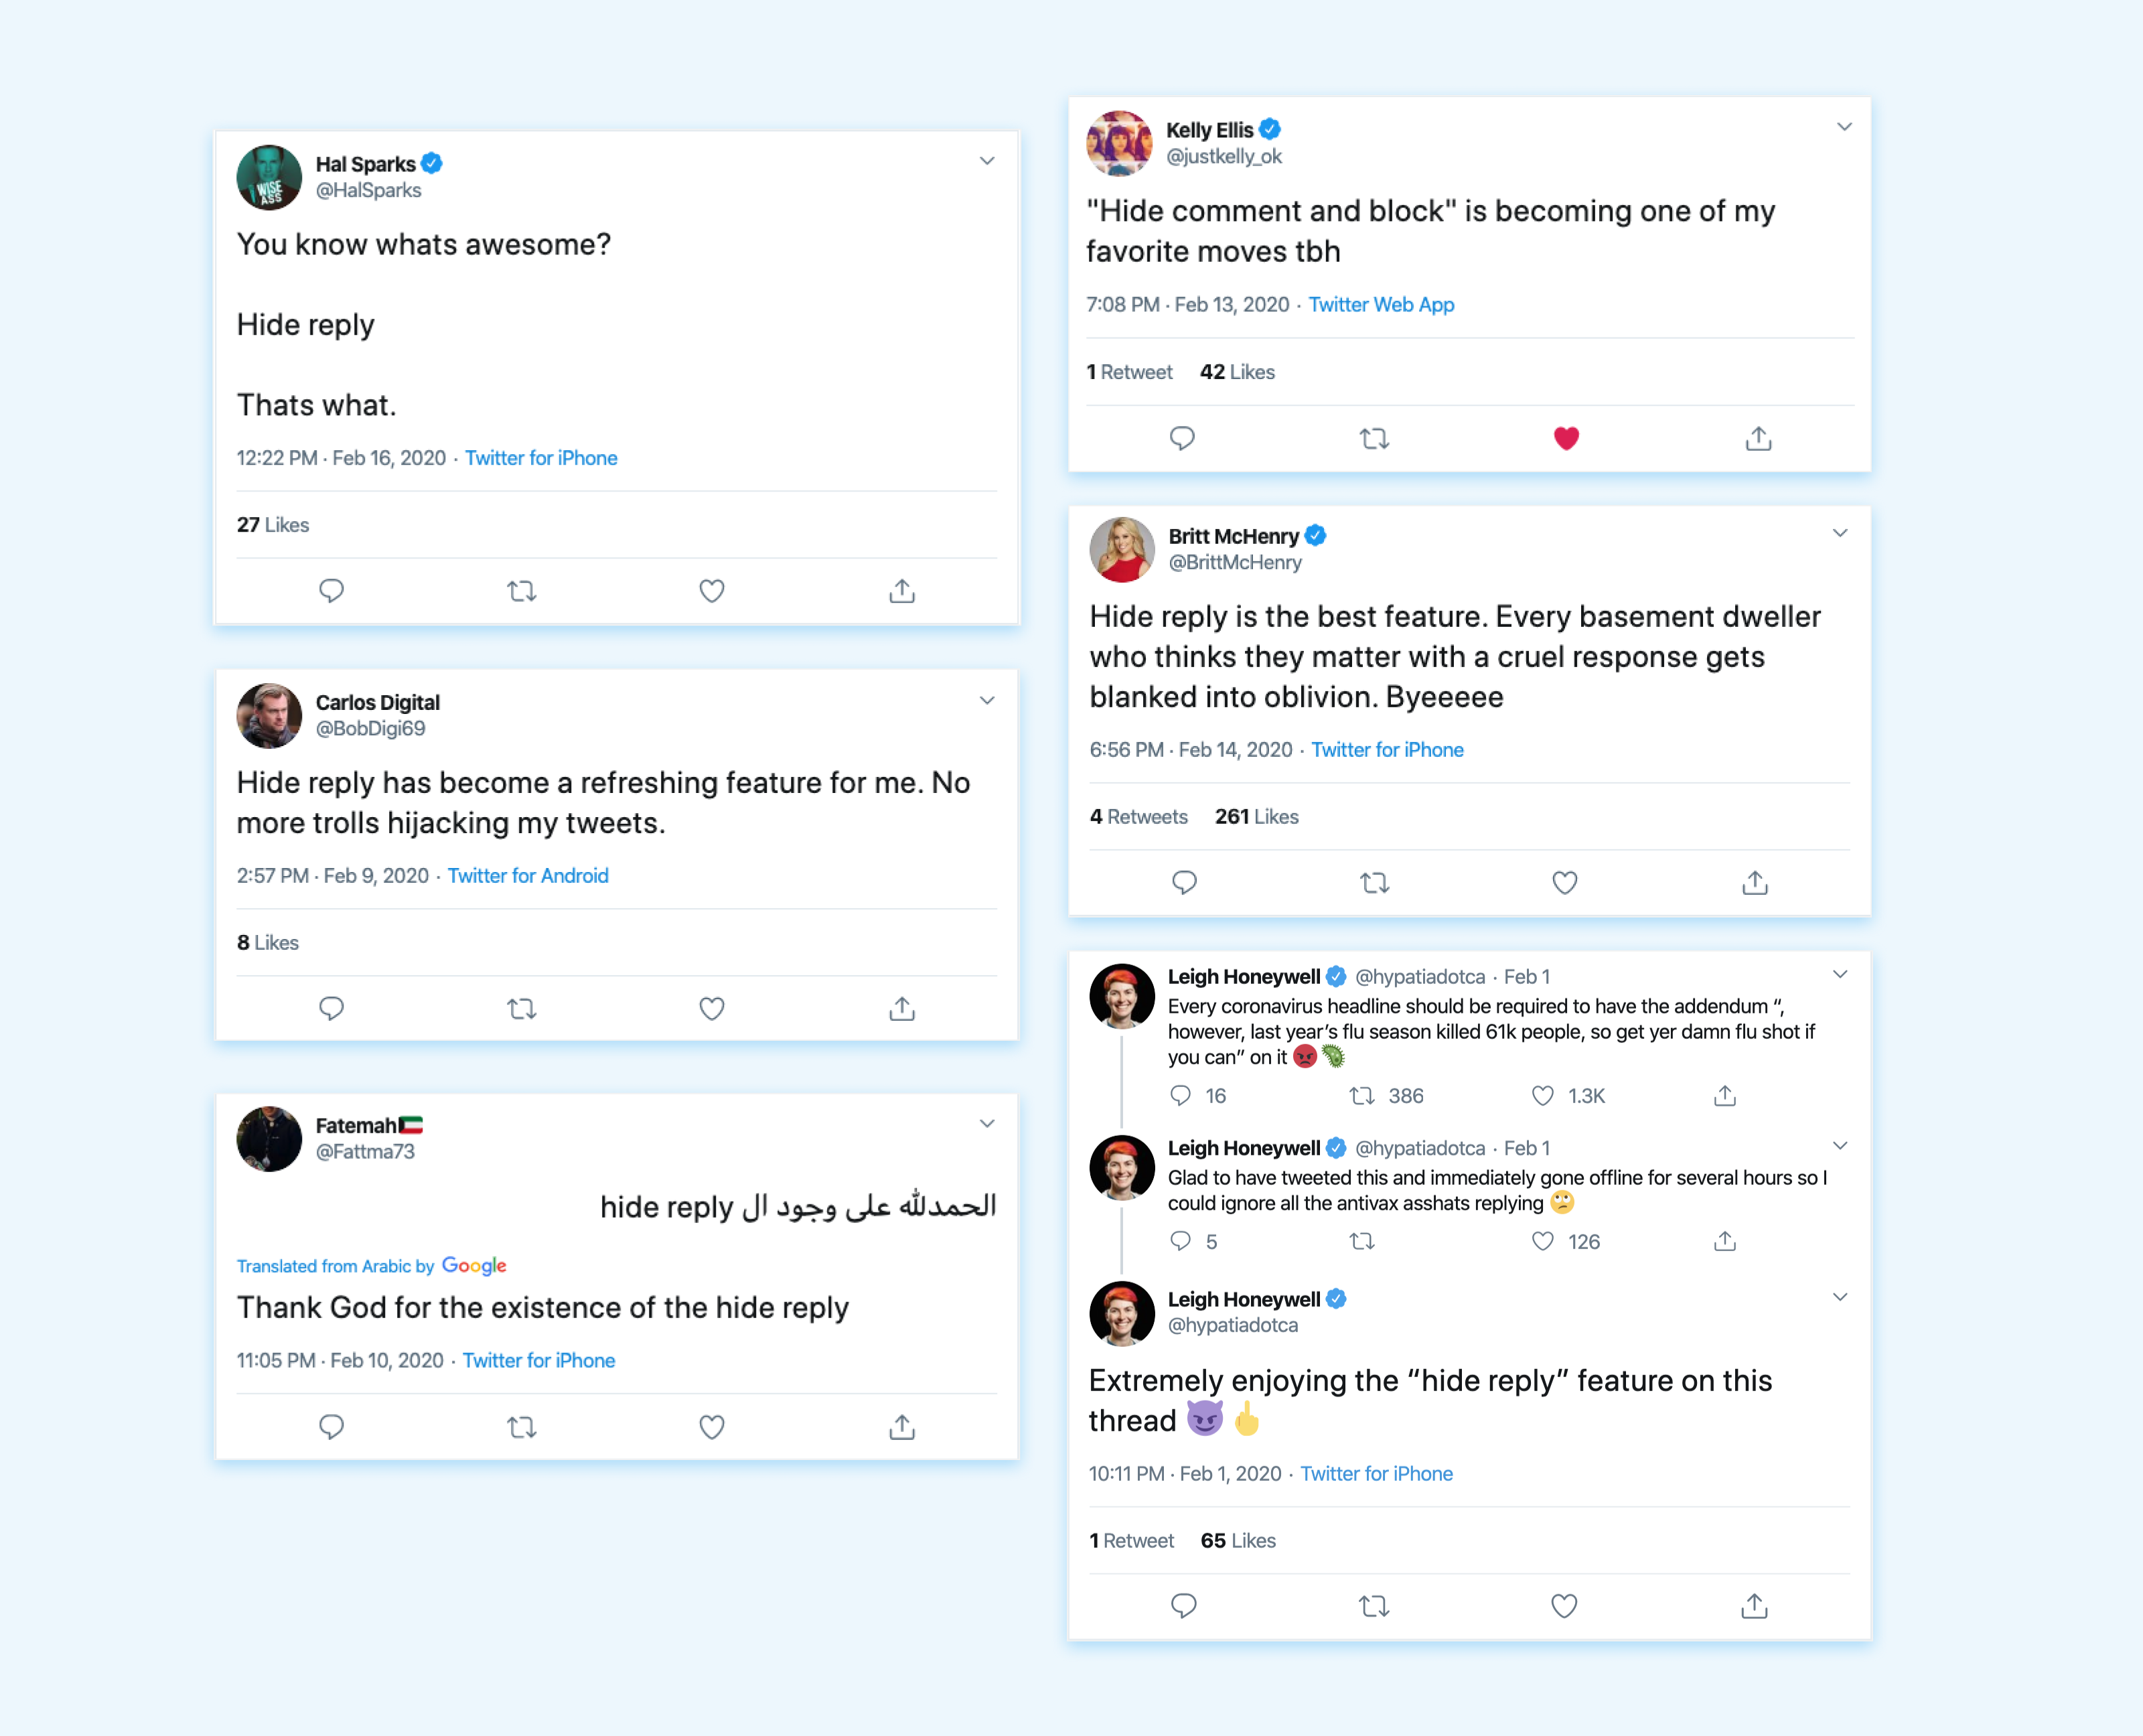Like Hal Sparks' tweet
Image resolution: width=2143 pixels, height=1736 pixels.
(711, 591)
